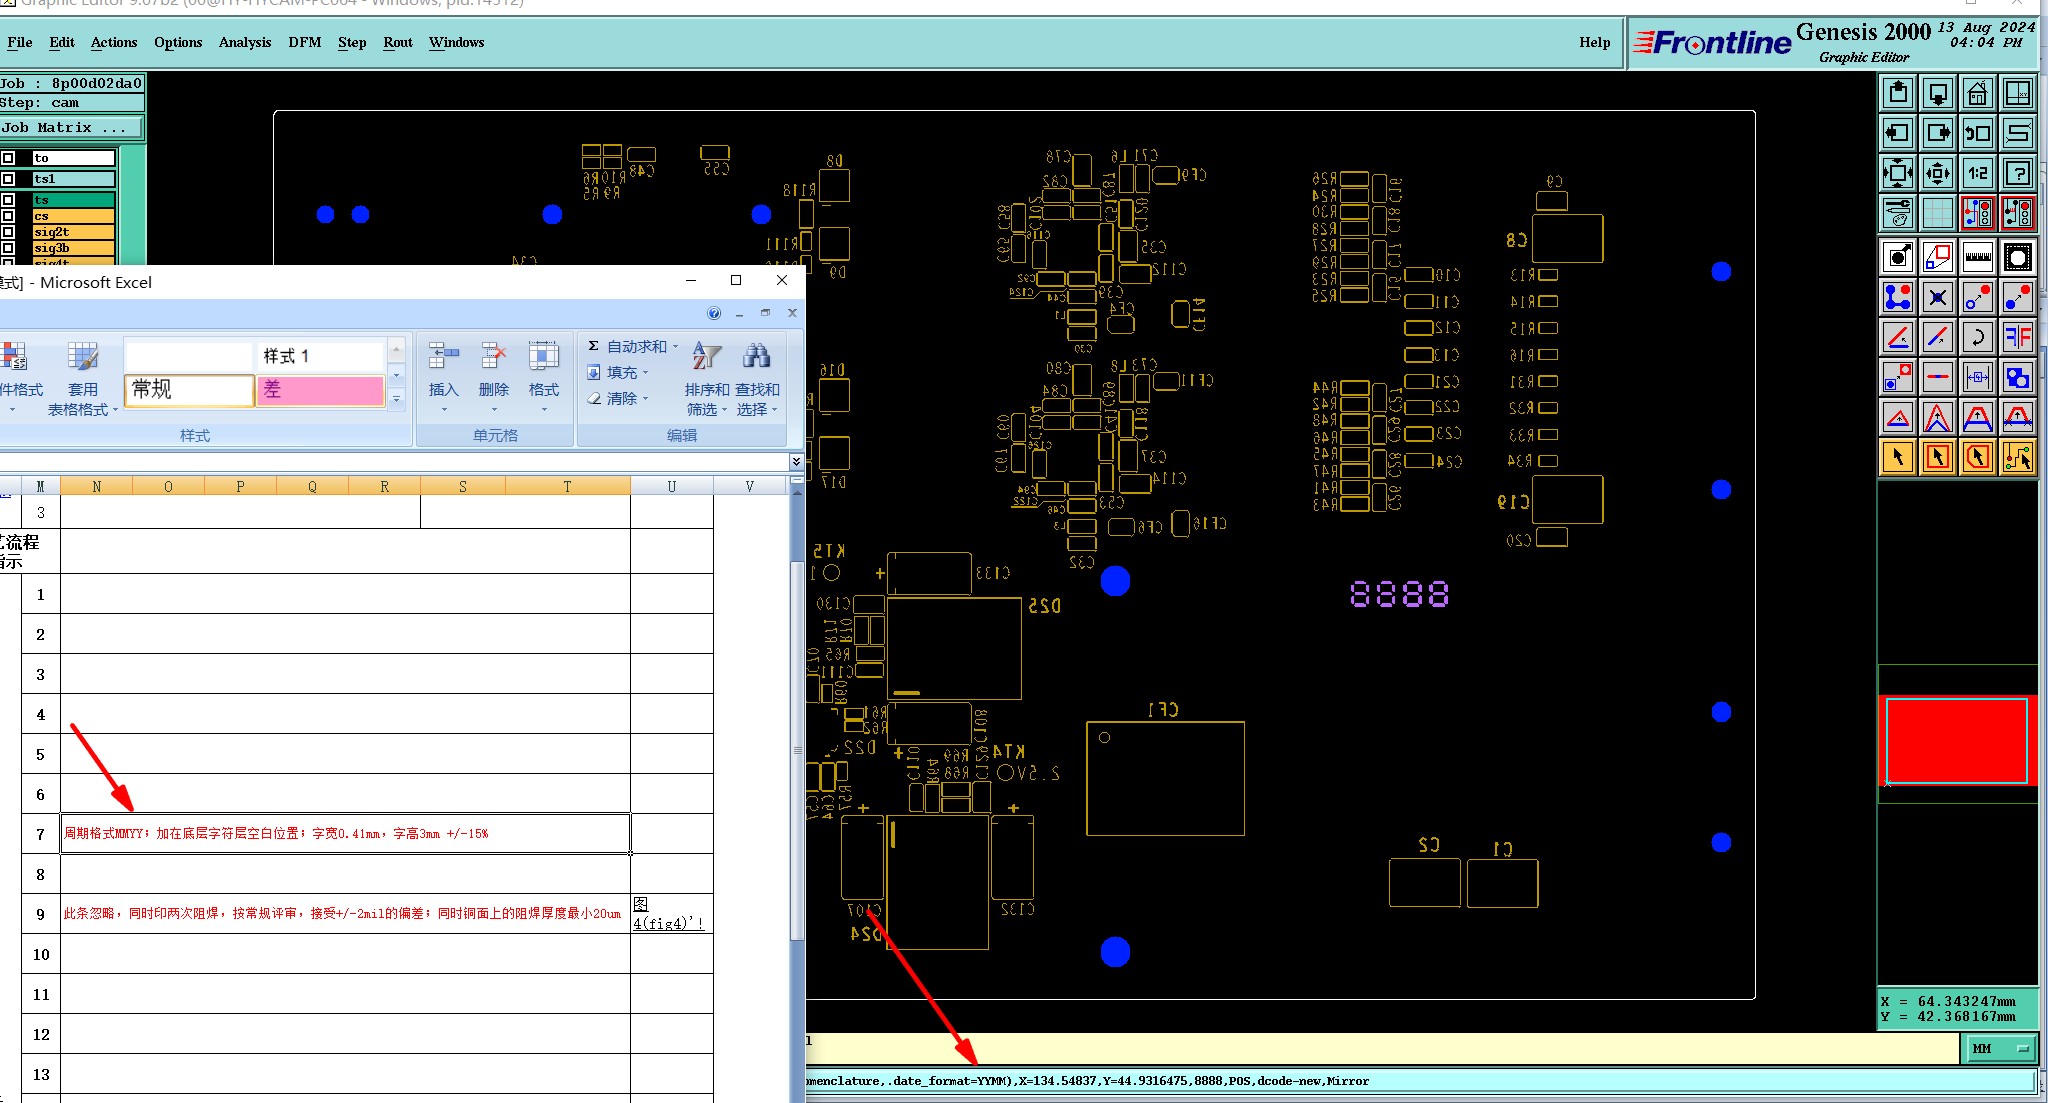Click the Help button
This screenshot has width=2048, height=1103.
pos(1594,42)
